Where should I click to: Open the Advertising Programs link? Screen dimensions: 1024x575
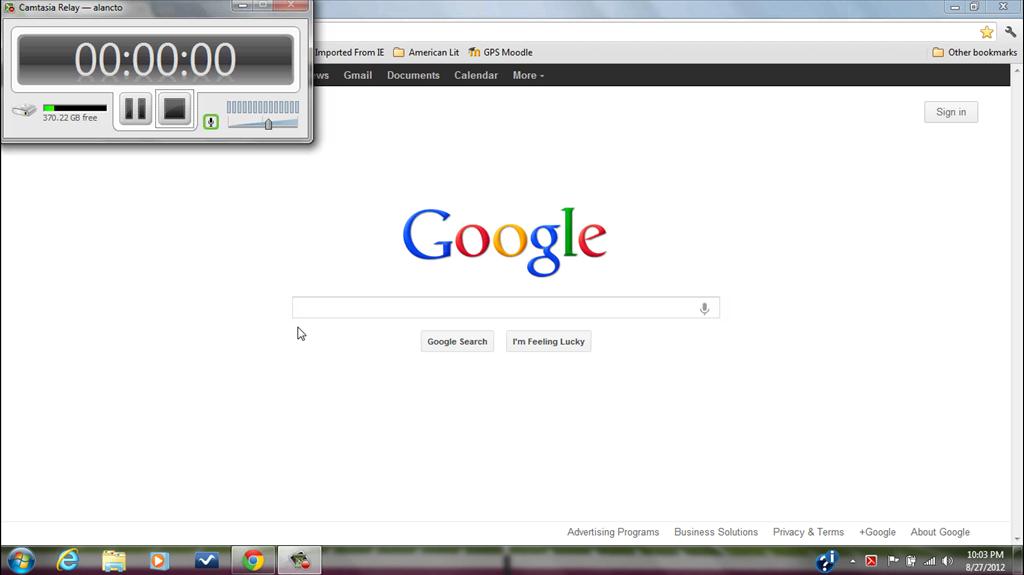click(613, 532)
